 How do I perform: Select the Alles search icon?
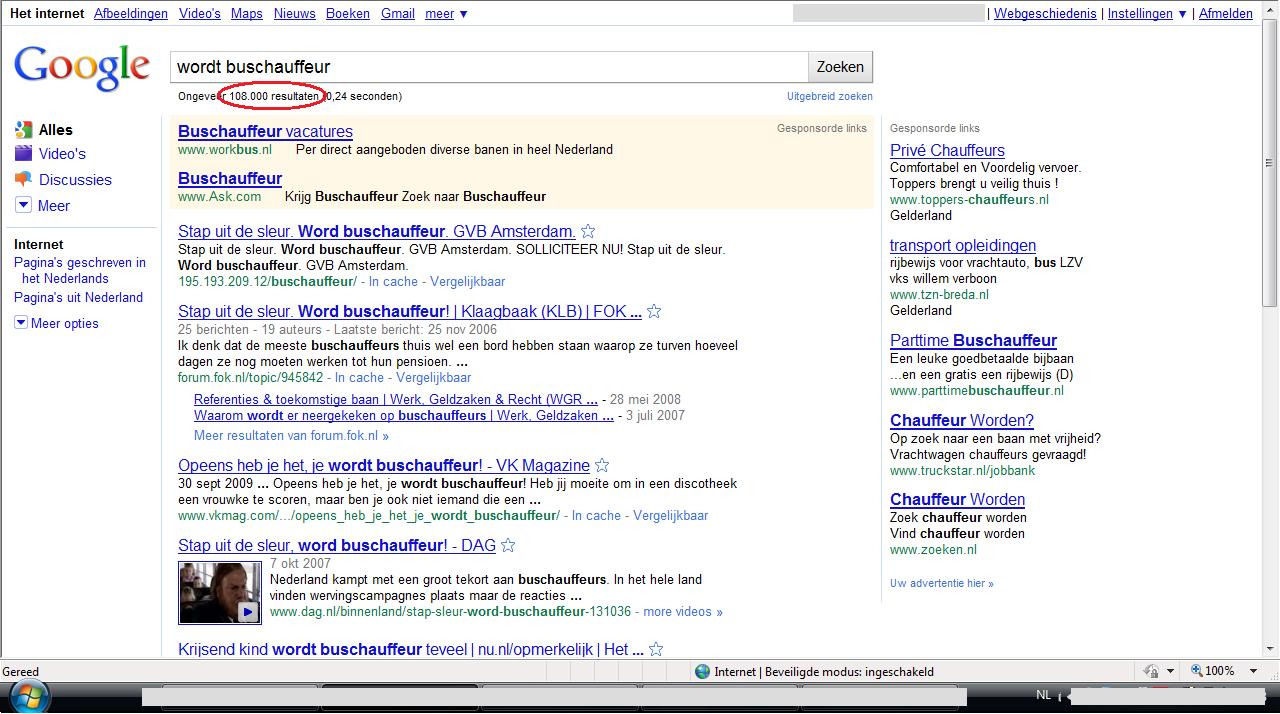(x=23, y=129)
